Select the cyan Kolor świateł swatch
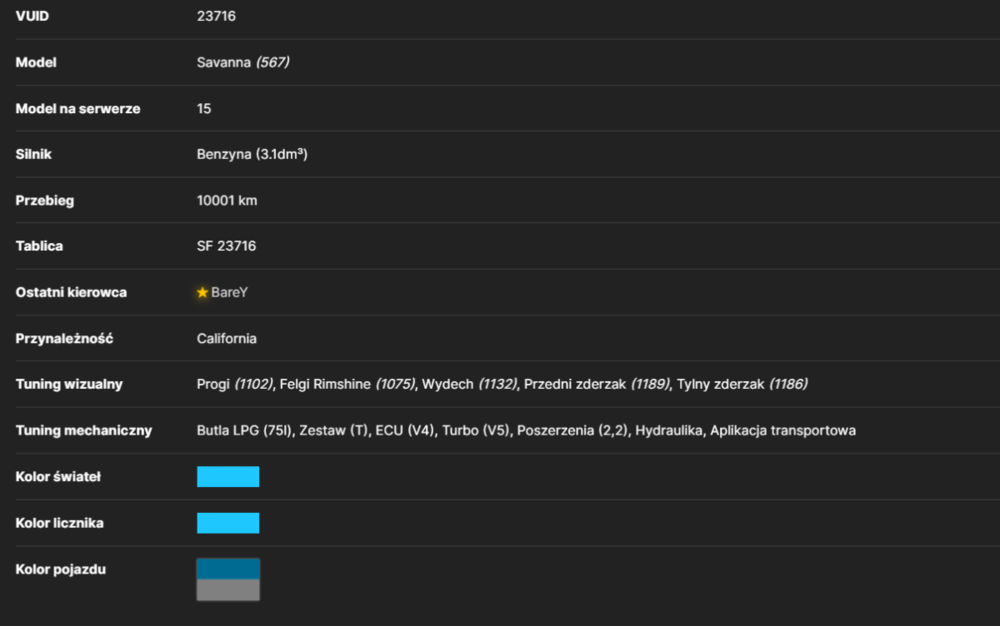1000x626 pixels. point(228,477)
